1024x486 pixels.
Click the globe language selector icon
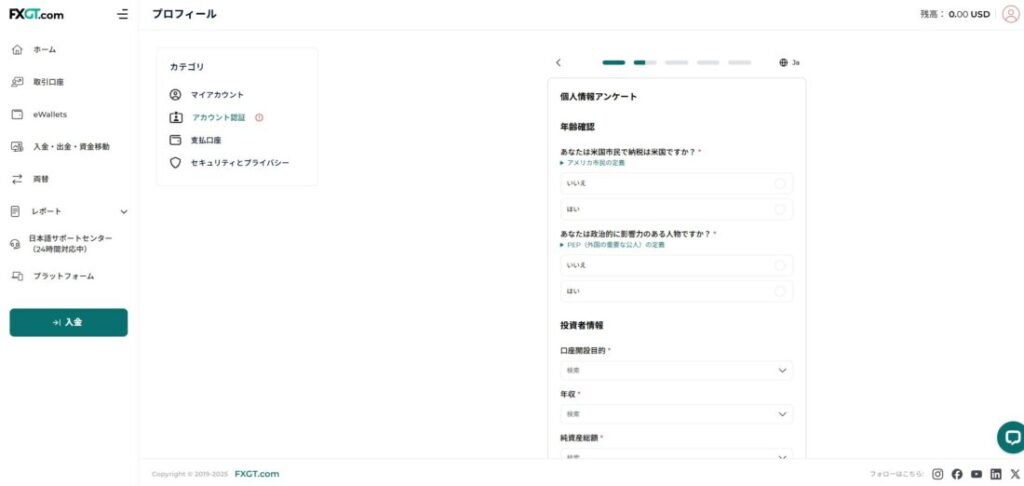coord(784,62)
